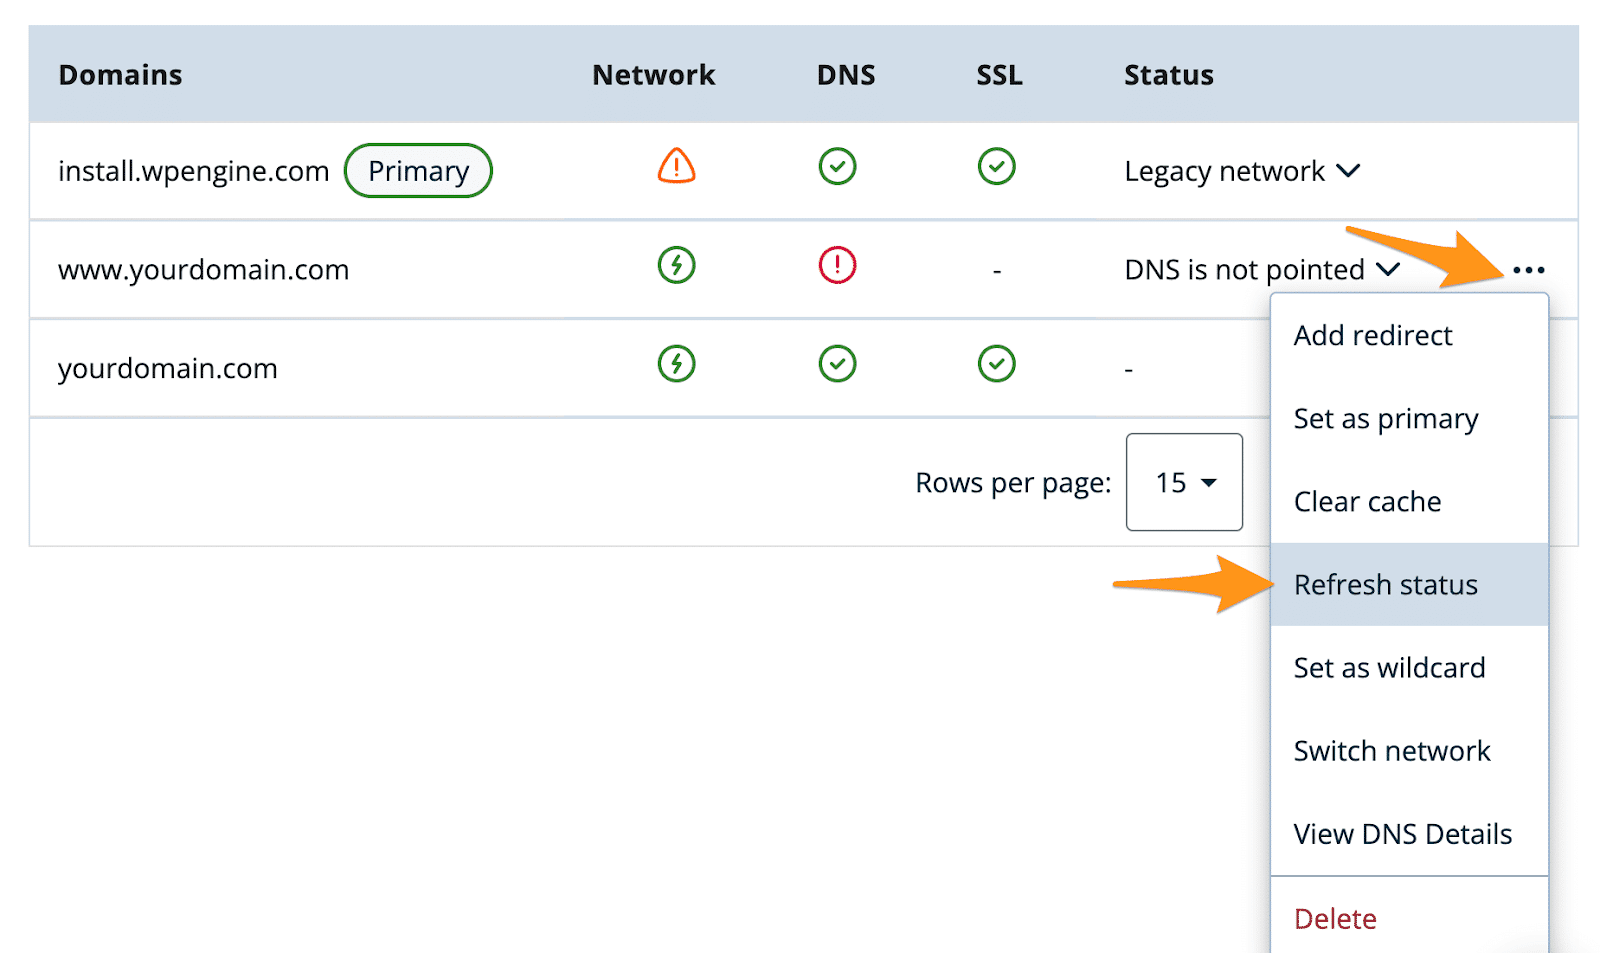Viewport: 1600px width, 953px height.
Task: Click the network lightning icon for www.yourdomain.com
Action: (676, 266)
